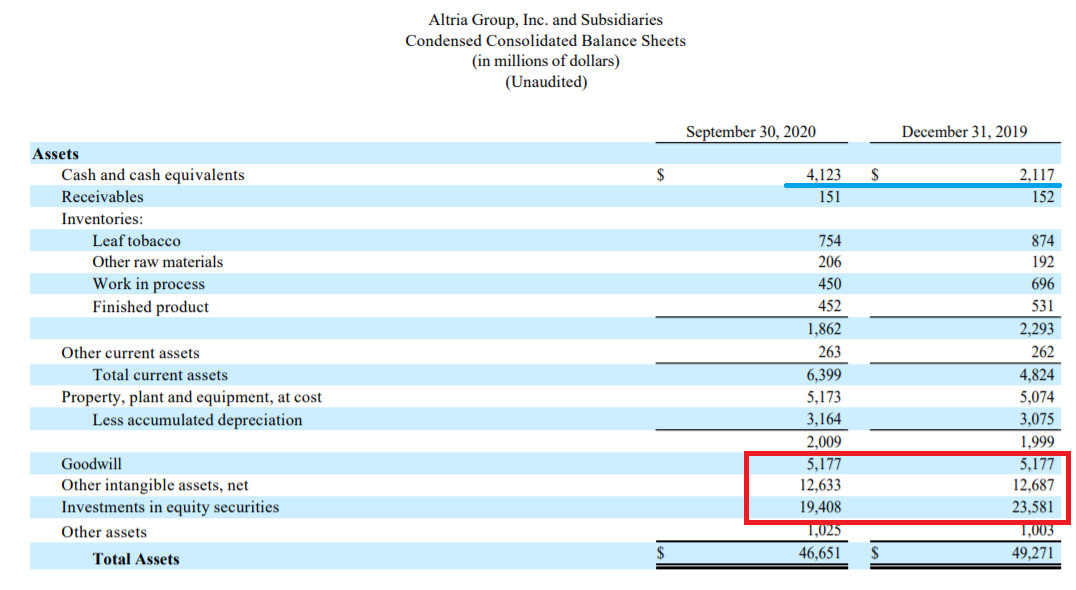Image resolution: width=1076 pixels, height=590 pixels.
Task: Select the bold "Total Assets" row label
Action: click(136, 559)
